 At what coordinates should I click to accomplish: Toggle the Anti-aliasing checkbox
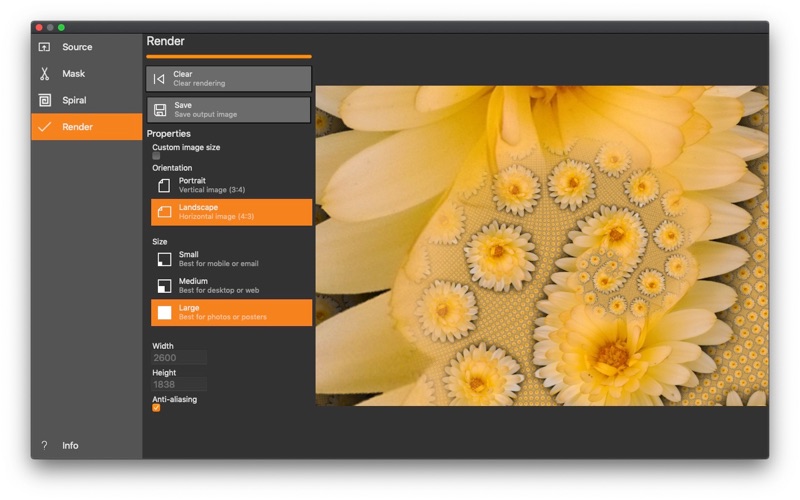(156, 408)
